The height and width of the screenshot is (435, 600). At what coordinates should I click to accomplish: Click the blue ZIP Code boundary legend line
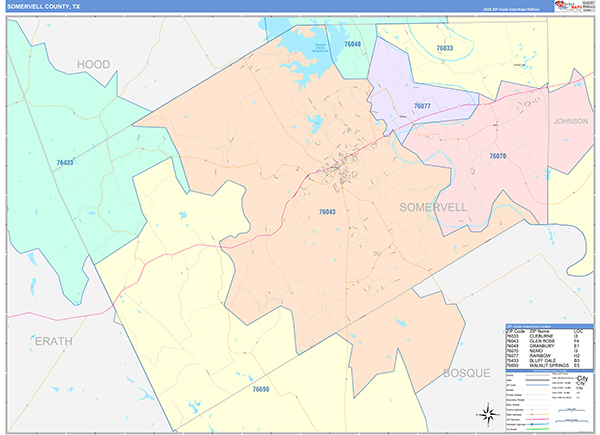click(x=538, y=385)
